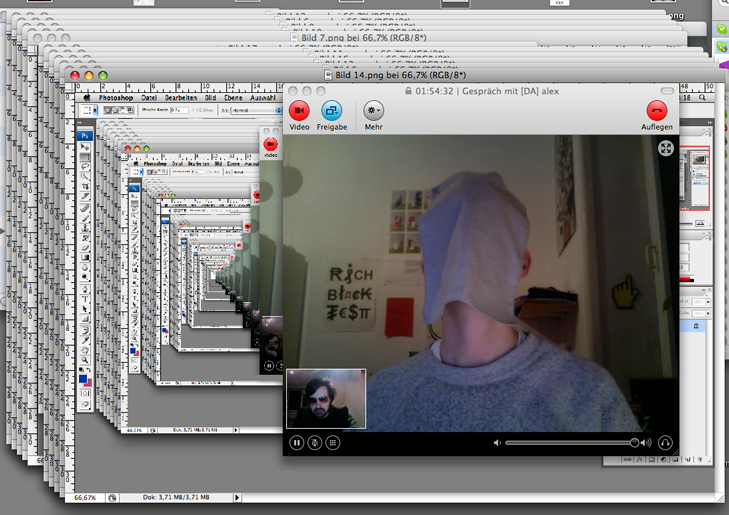Click the background color swatch
This screenshot has width=729, height=515.
tap(88, 384)
